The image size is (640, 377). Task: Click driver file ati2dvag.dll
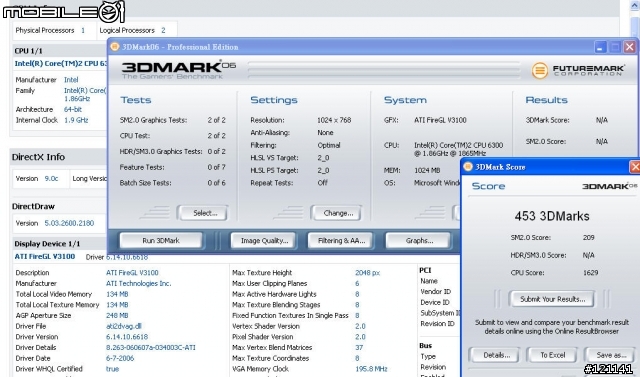(x=124, y=326)
